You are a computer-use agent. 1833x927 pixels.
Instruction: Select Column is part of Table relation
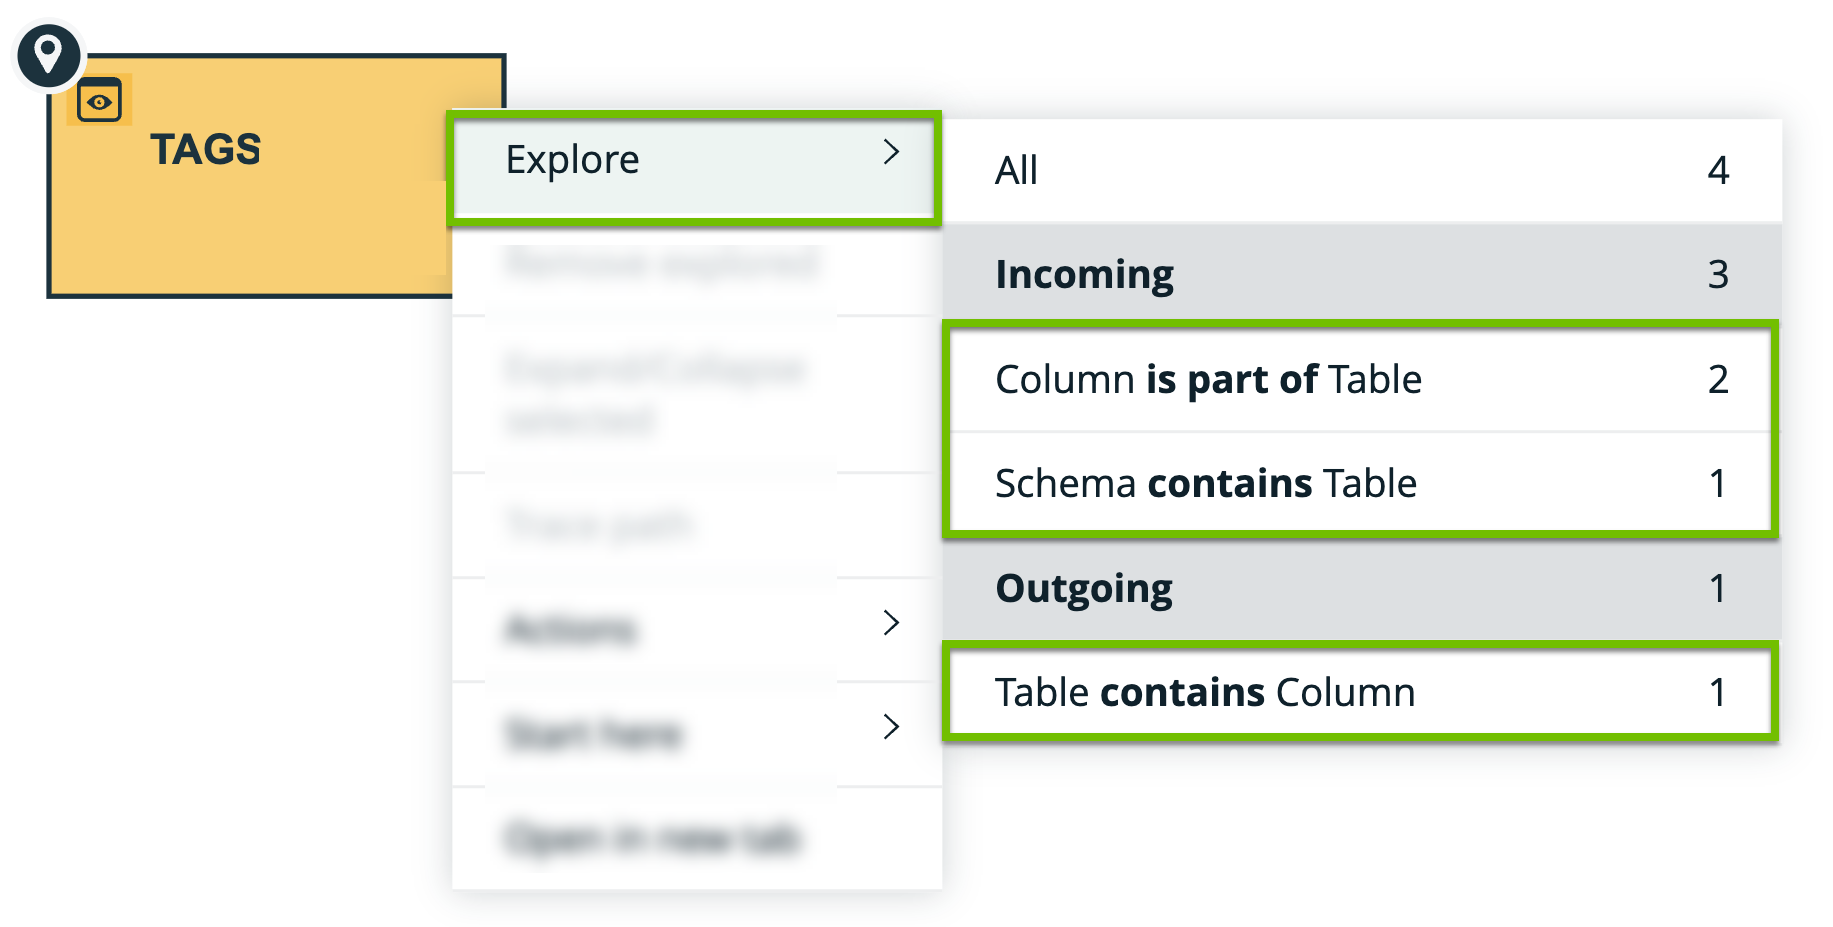pos(1209,379)
